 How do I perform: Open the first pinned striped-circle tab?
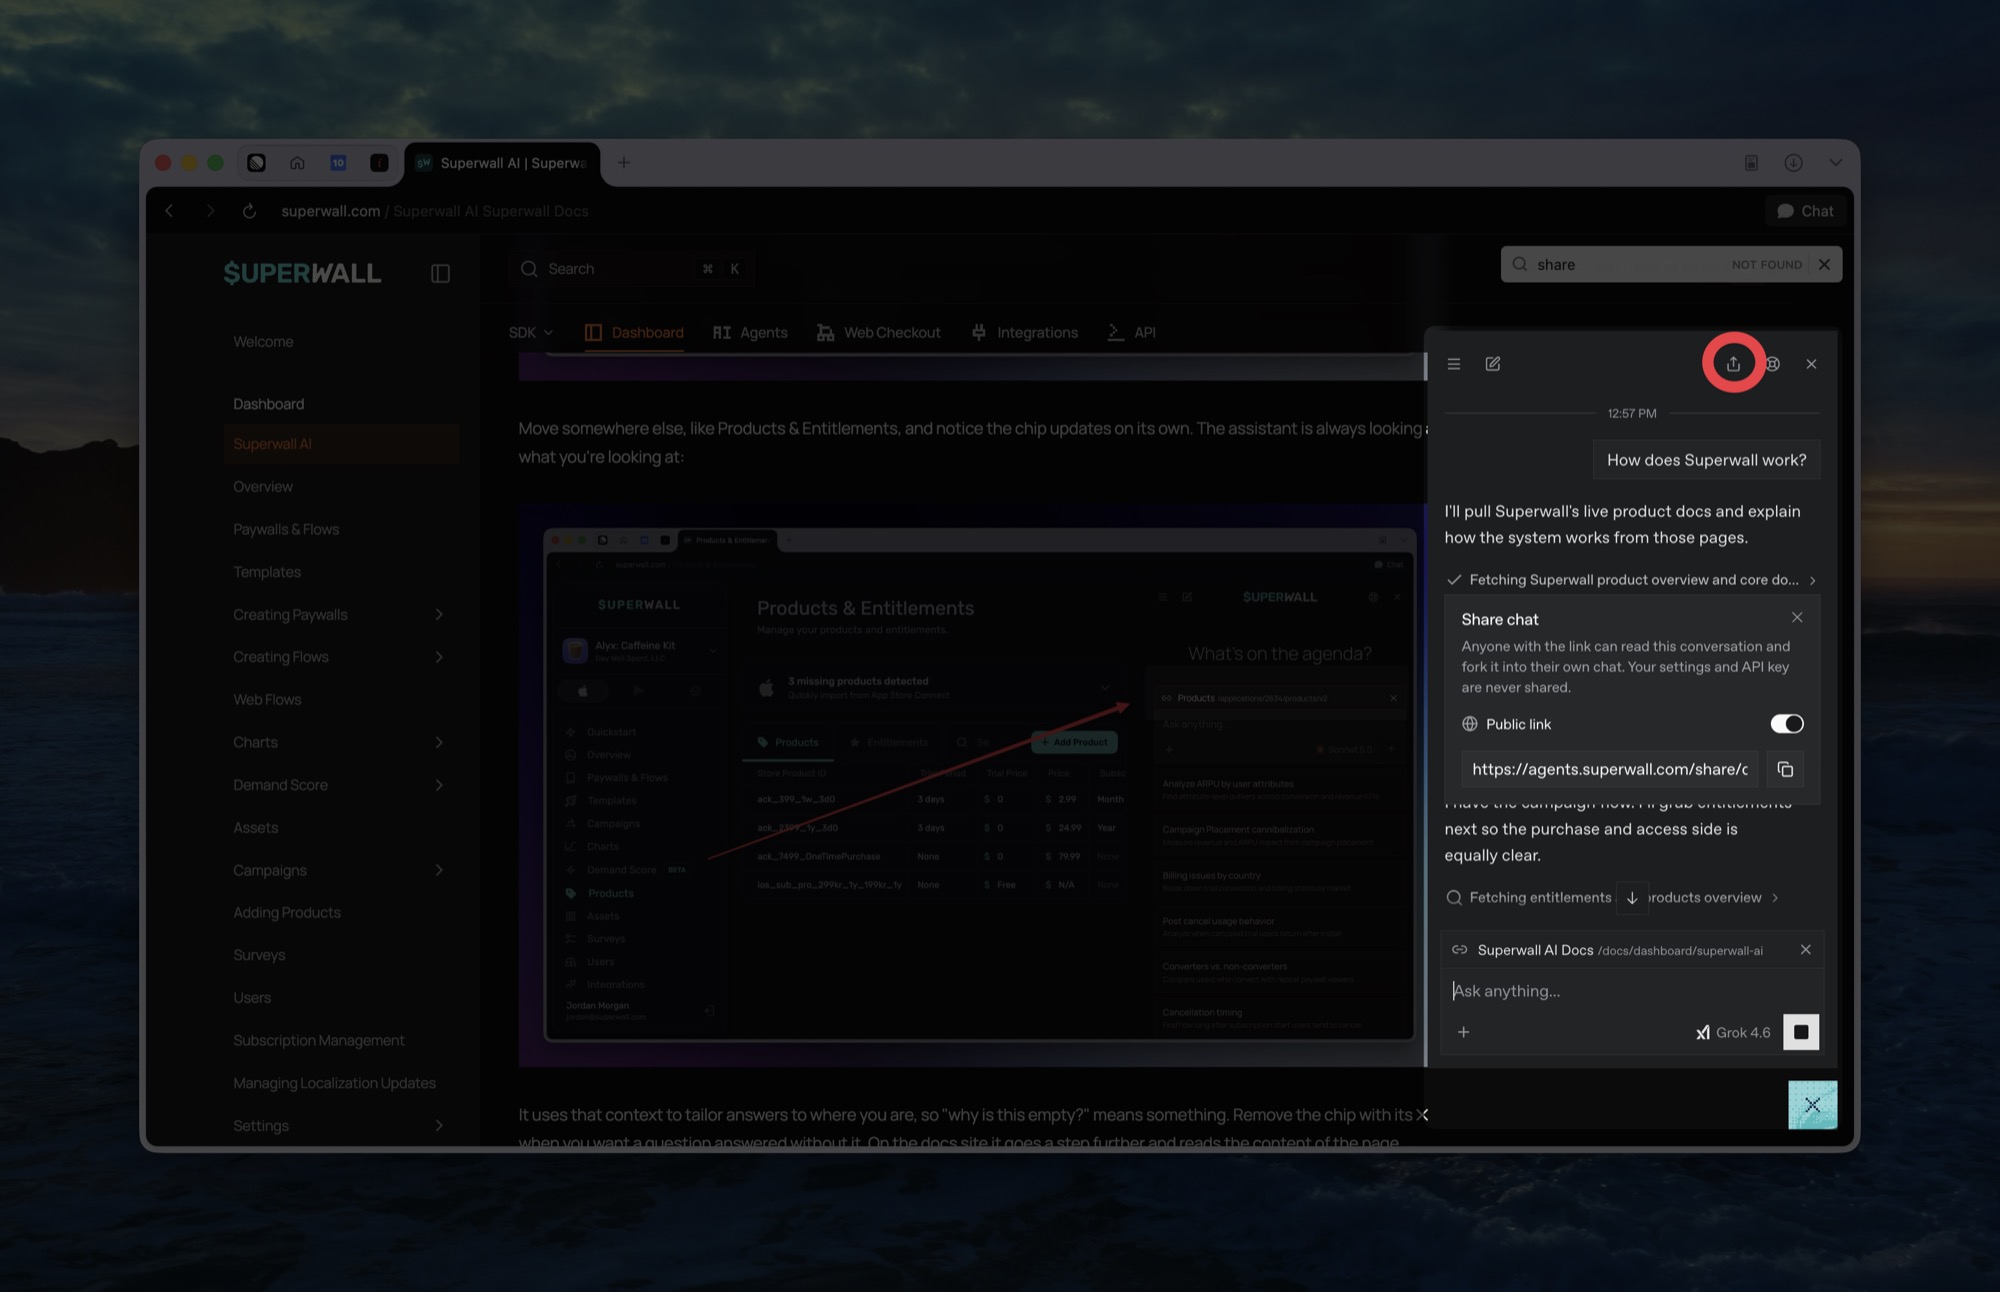click(256, 162)
